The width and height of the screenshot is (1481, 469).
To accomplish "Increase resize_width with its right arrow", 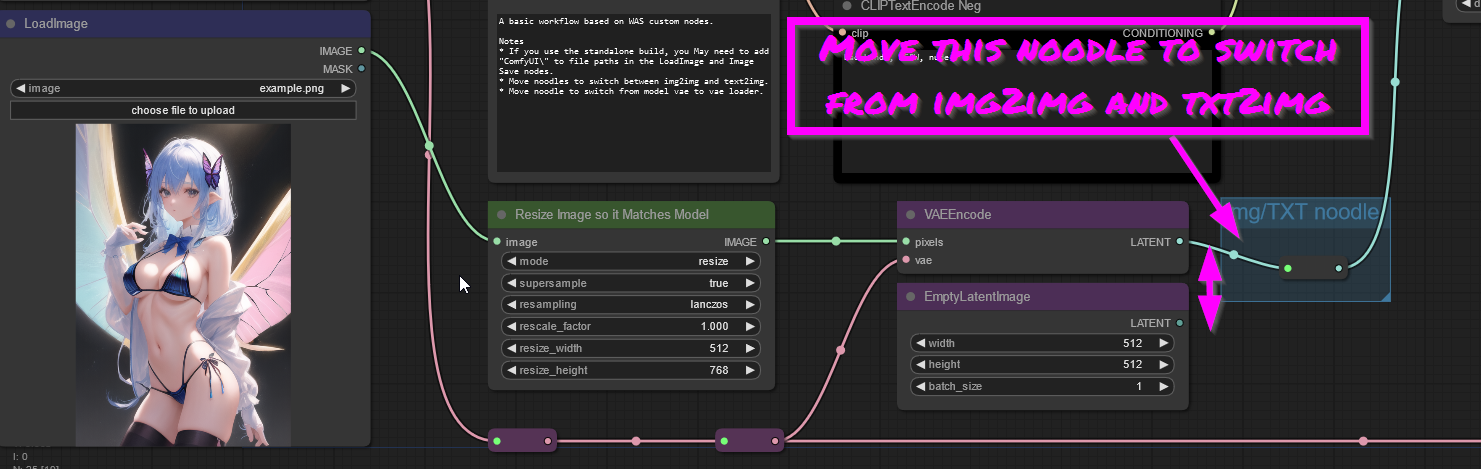I will click(x=749, y=348).
